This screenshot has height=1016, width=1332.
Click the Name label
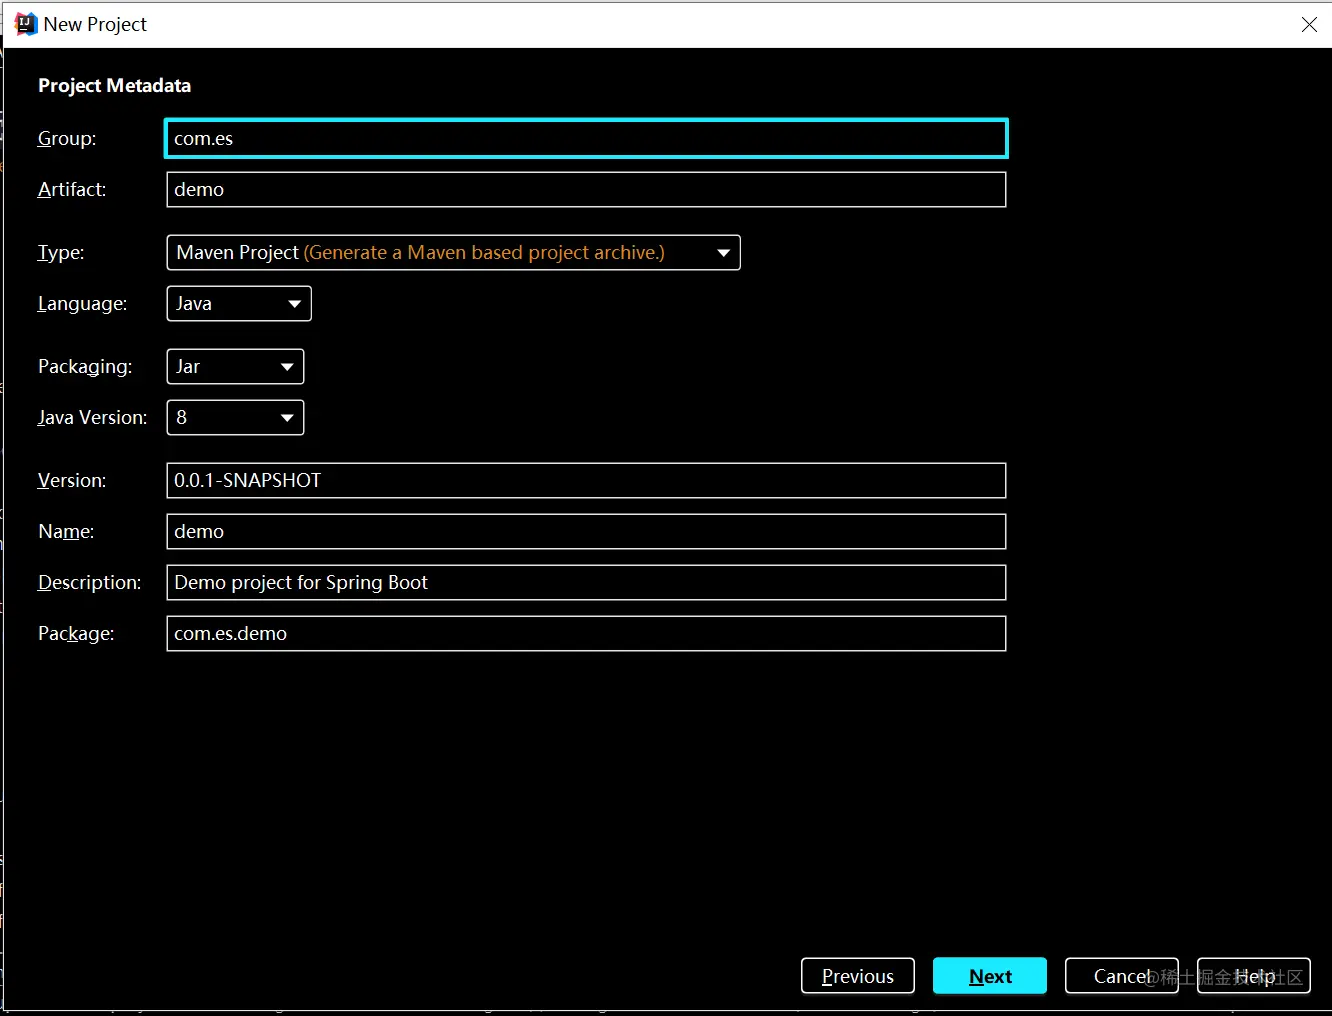pos(66,531)
